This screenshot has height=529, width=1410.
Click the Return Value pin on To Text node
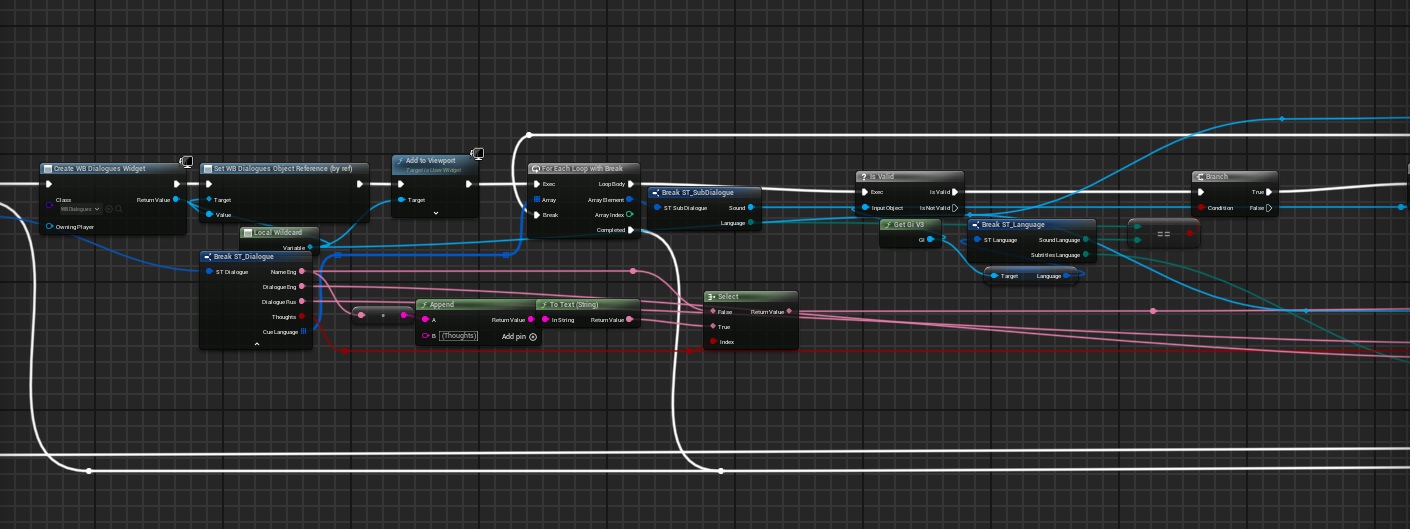[629, 319]
